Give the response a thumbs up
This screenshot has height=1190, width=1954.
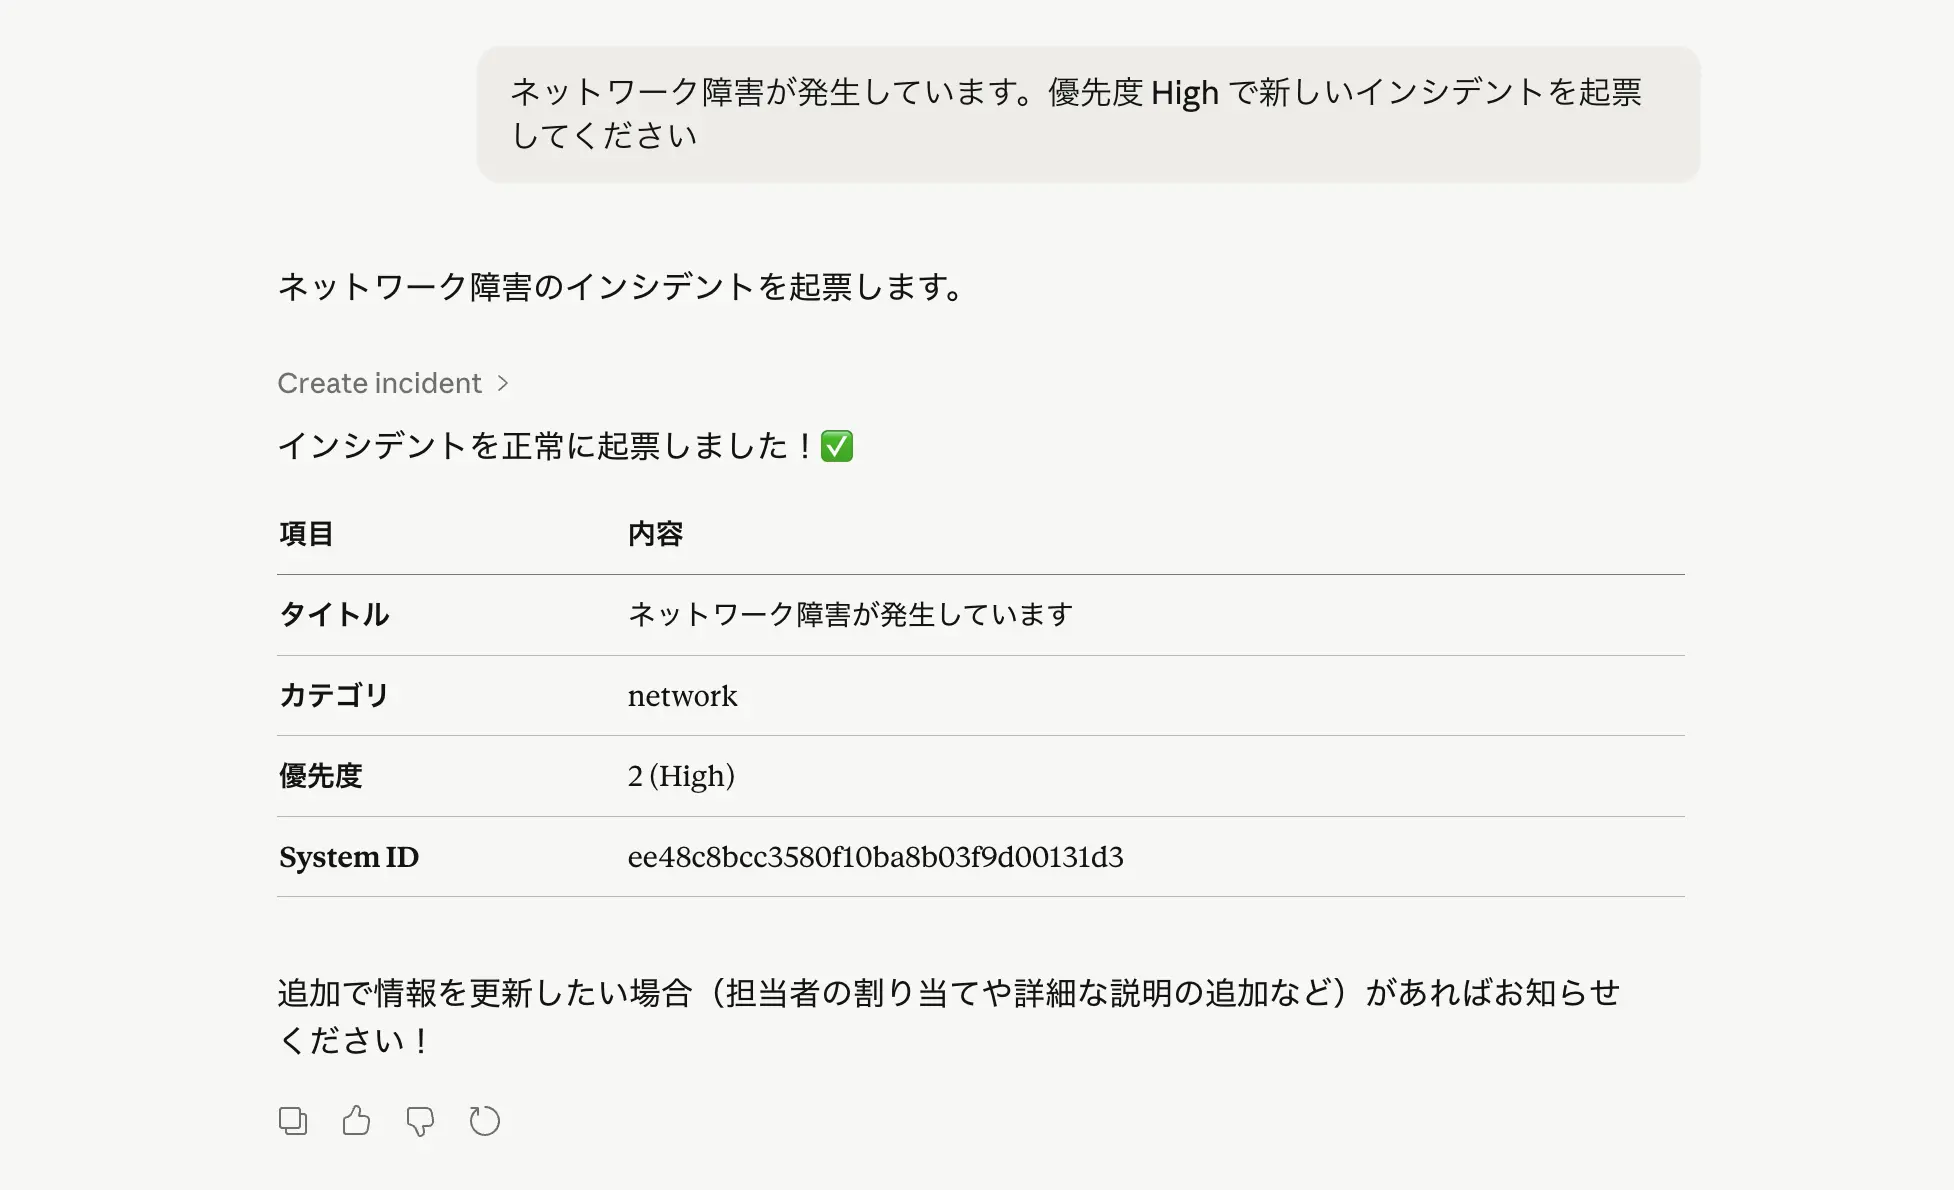[x=356, y=1121]
